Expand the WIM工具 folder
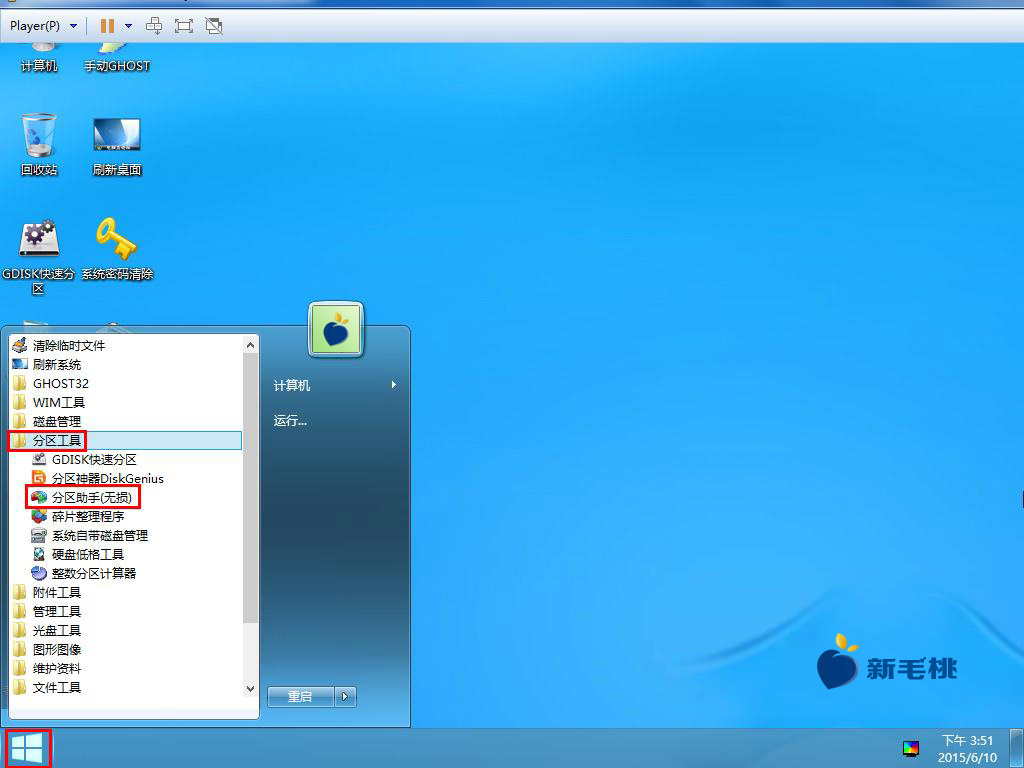Image resolution: width=1024 pixels, height=768 pixels. click(x=126, y=402)
